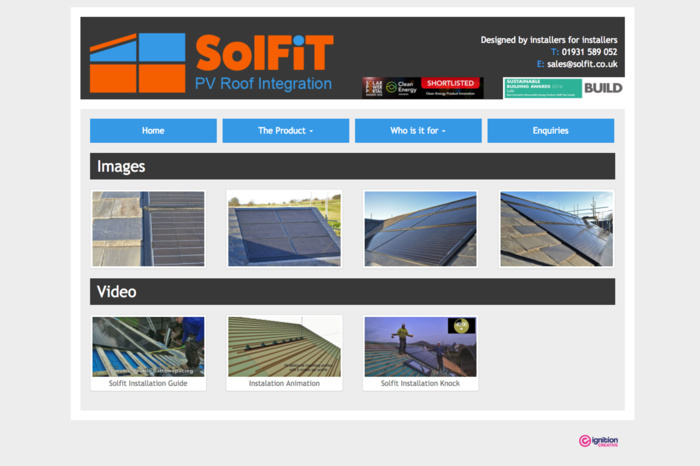Viewport: 700px width, 466px height.
Task: Open the close-up slate roof edge image
Action: pyautogui.click(x=148, y=229)
